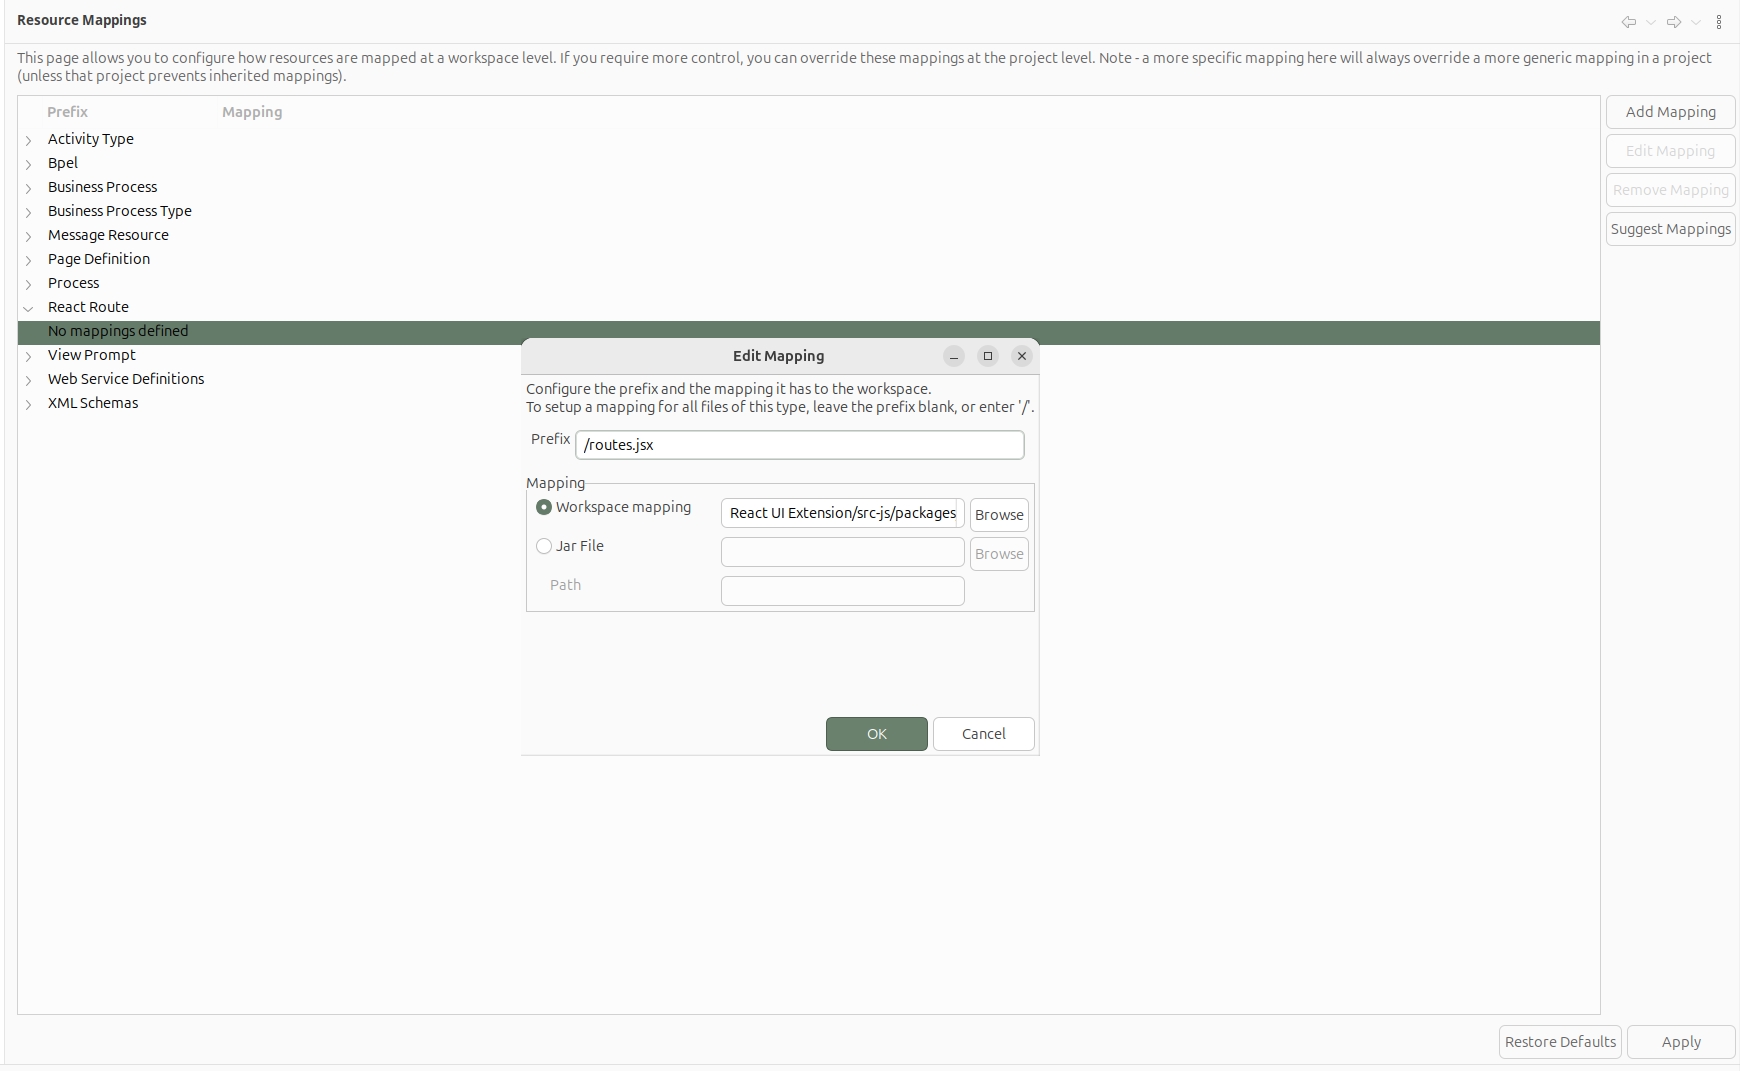
Task: Click the Prefix field containing /routes.jsx
Action: pyautogui.click(x=799, y=445)
